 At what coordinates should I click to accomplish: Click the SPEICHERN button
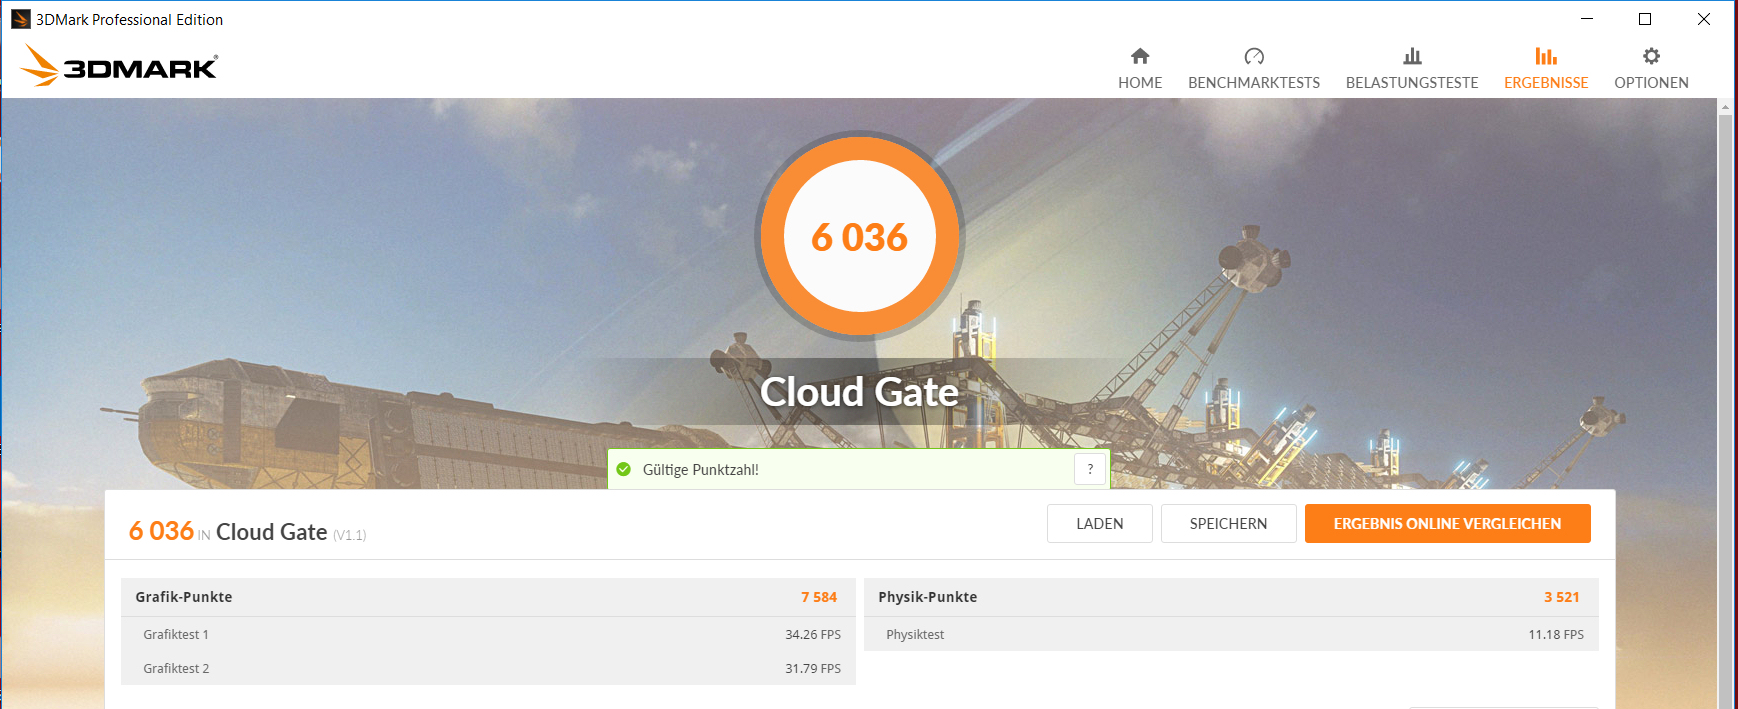pyautogui.click(x=1228, y=524)
